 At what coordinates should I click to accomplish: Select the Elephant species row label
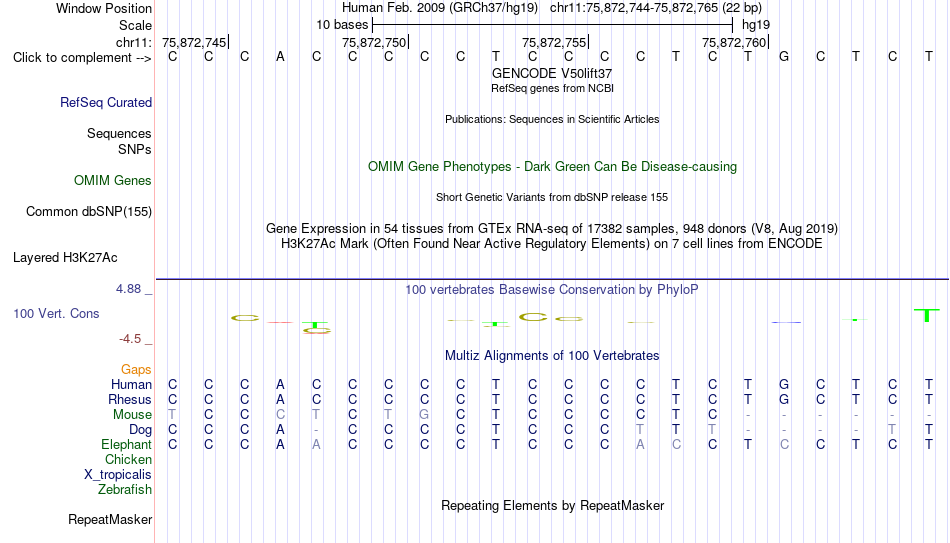[x=127, y=445]
